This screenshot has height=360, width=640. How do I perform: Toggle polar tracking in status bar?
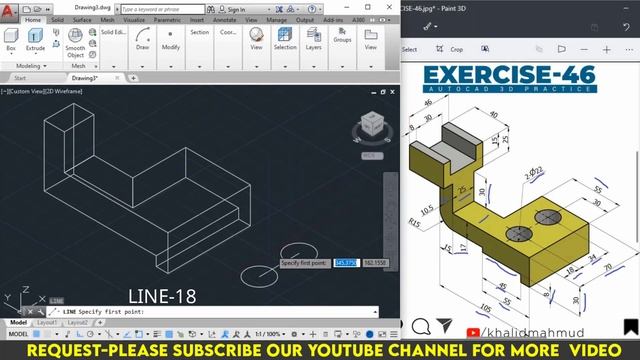pyautogui.click(x=90, y=334)
